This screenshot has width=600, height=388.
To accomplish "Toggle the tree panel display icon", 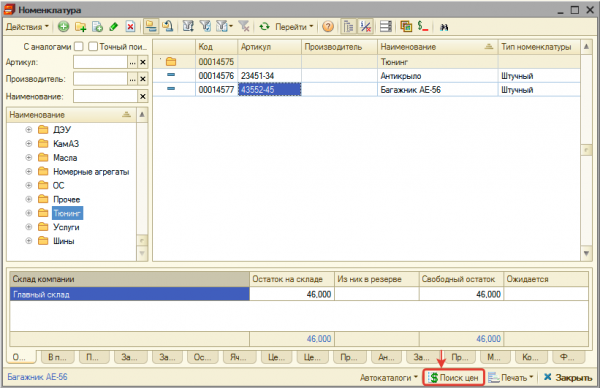I will (348, 26).
